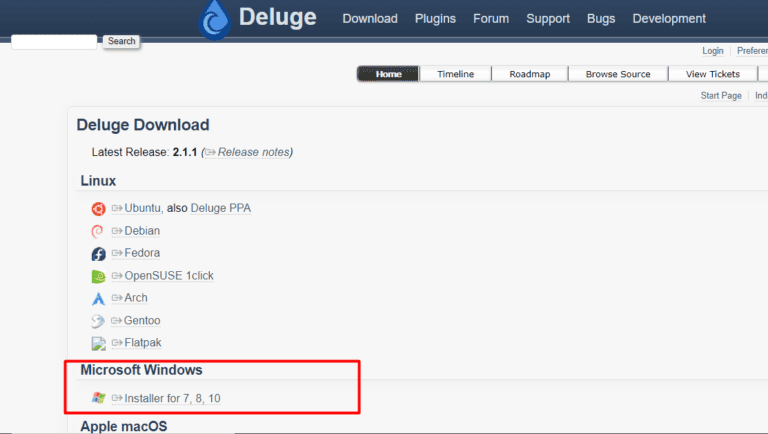Image resolution: width=768 pixels, height=434 pixels.
Task: Click the Apple macOS section heading
Action: tap(124, 426)
